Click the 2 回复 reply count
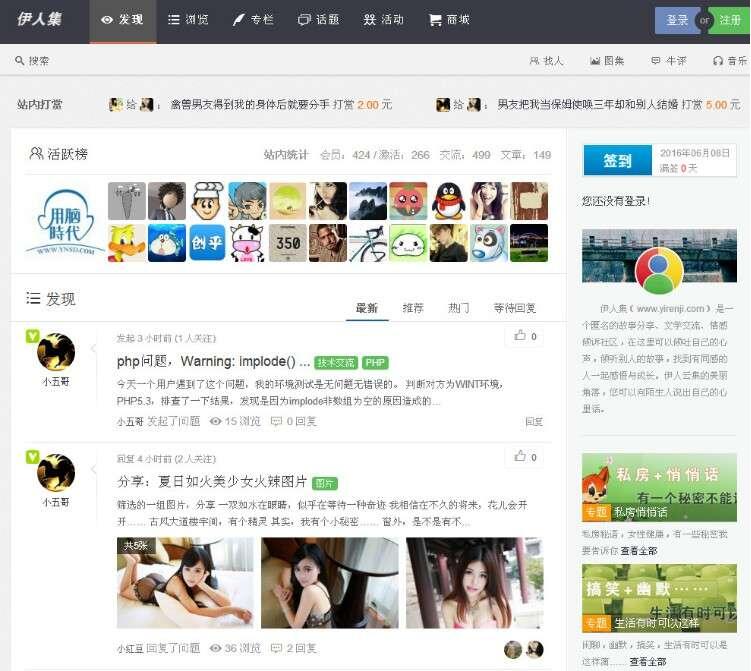The height and width of the screenshot is (671, 751). click(x=294, y=648)
